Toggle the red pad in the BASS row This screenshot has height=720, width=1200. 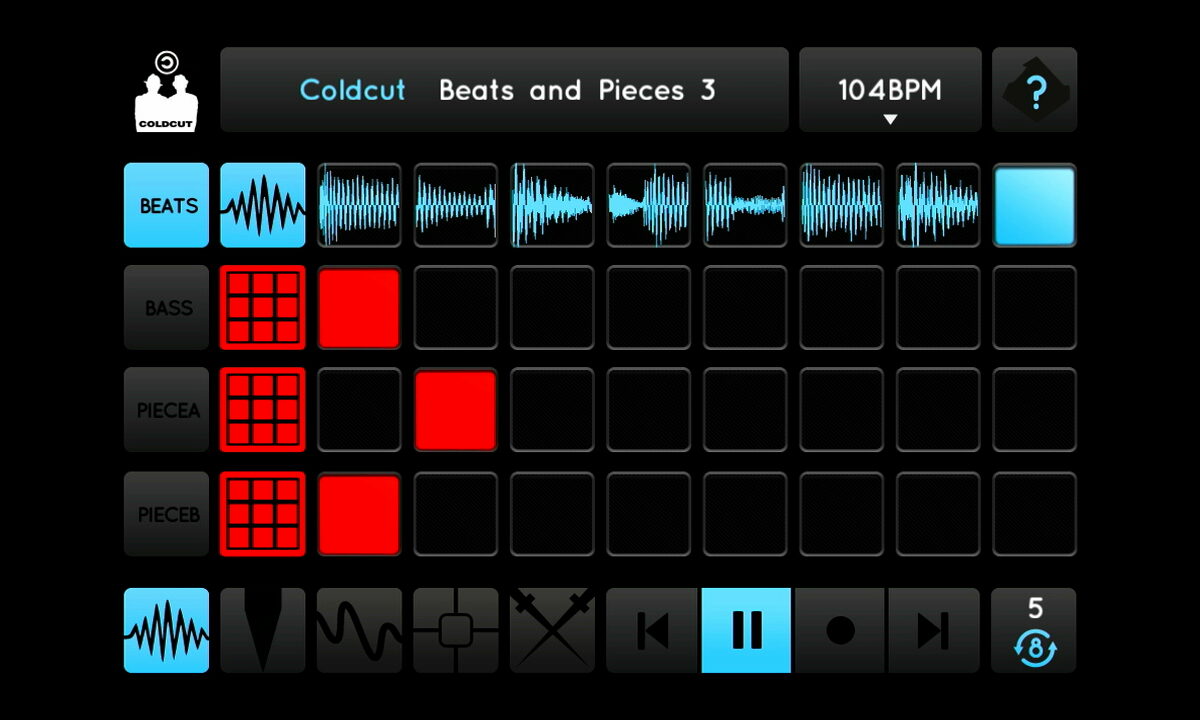tap(359, 308)
